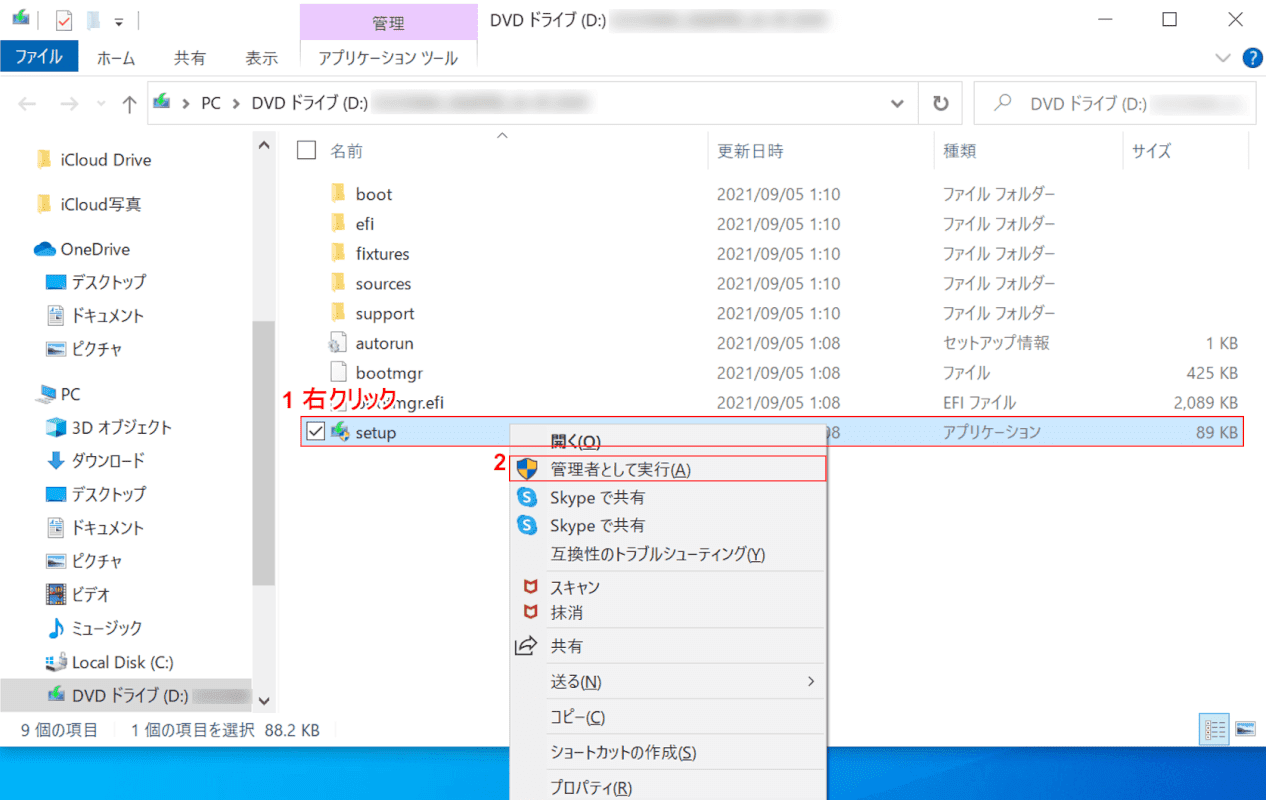The height and width of the screenshot is (800, 1266).
Task: Click McAfee スキャン in context menu
Action: (x=575, y=587)
